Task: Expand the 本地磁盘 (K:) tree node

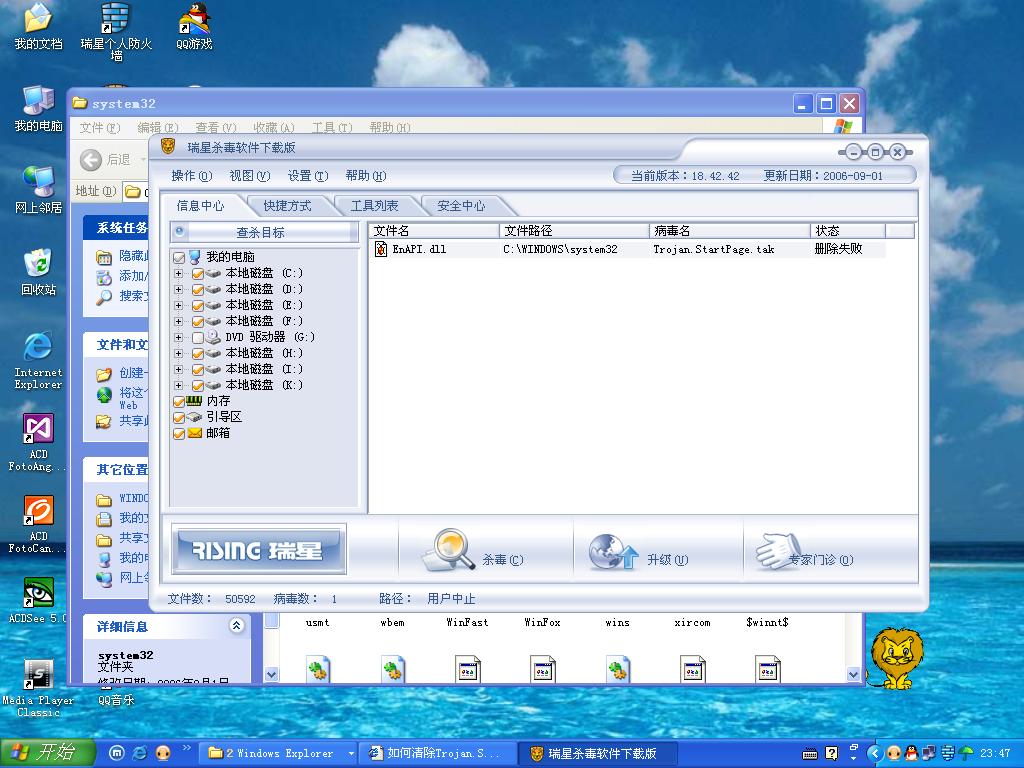Action: pos(179,385)
